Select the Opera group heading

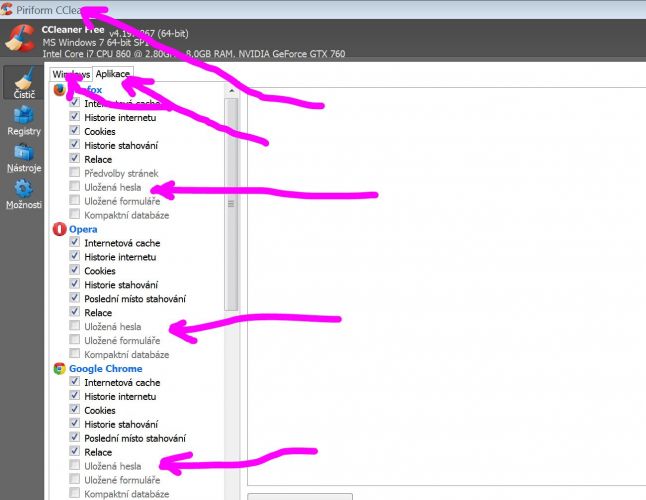[83, 229]
